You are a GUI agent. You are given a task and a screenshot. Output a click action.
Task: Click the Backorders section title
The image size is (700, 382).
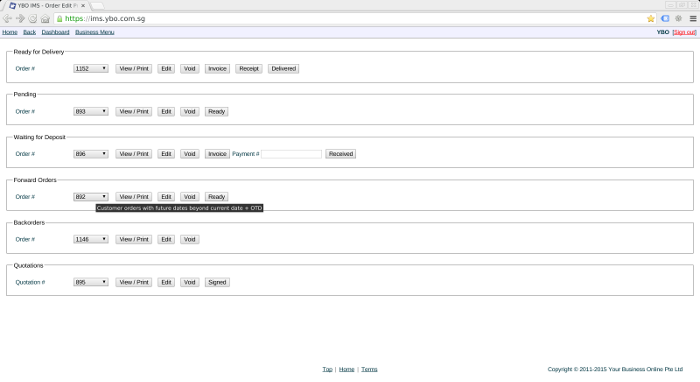[29, 223]
